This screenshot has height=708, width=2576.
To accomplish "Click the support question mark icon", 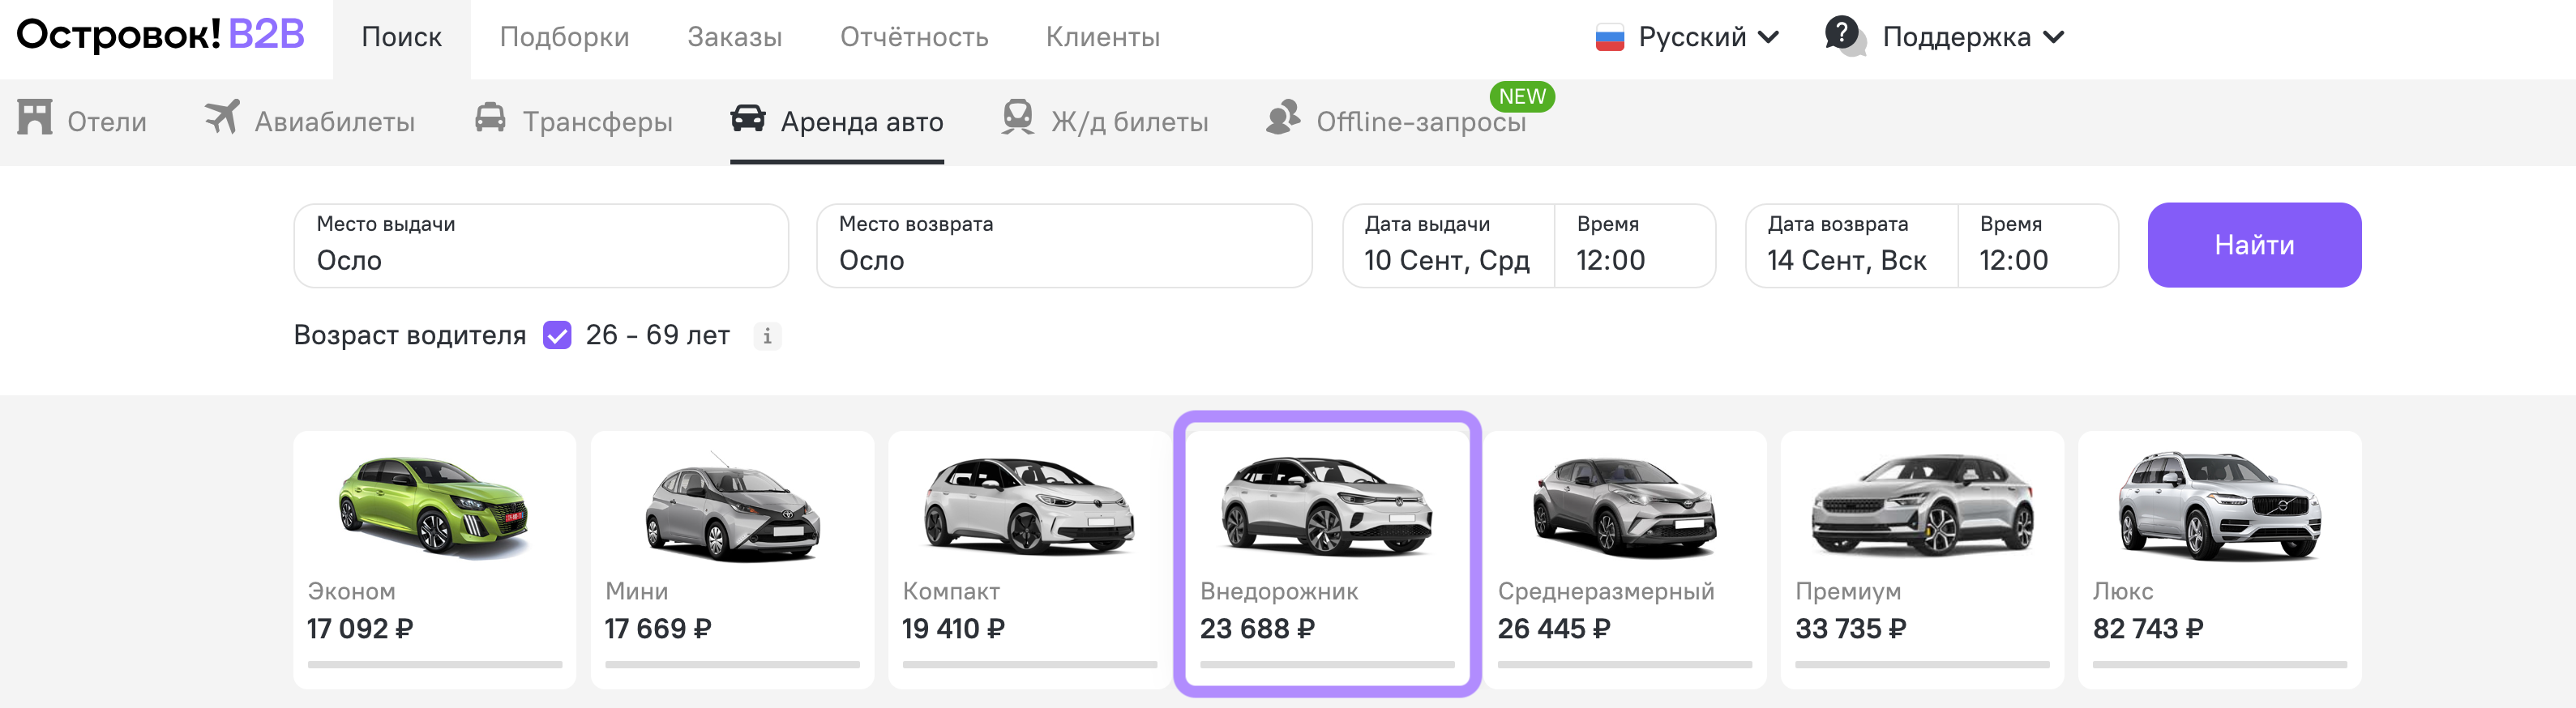I will (1842, 34).
